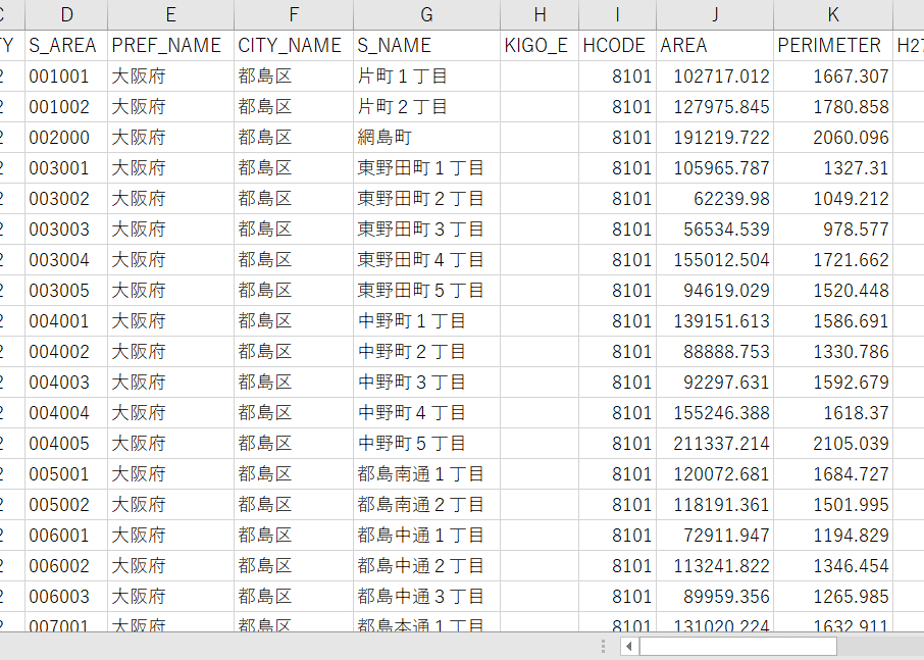
Task: Select column G header
Action: click(427, 14)
